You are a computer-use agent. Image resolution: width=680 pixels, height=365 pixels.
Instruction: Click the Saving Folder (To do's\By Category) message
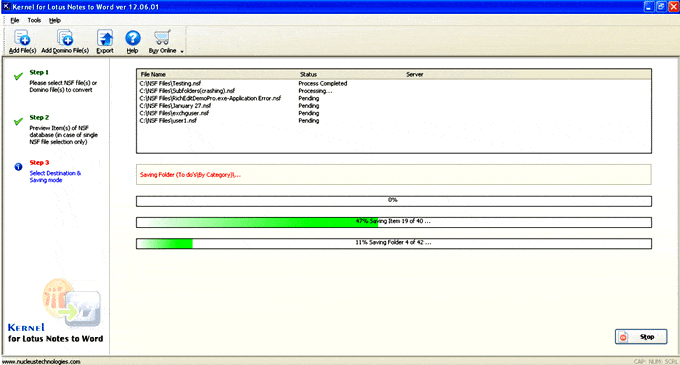click(x=190, y=175)
